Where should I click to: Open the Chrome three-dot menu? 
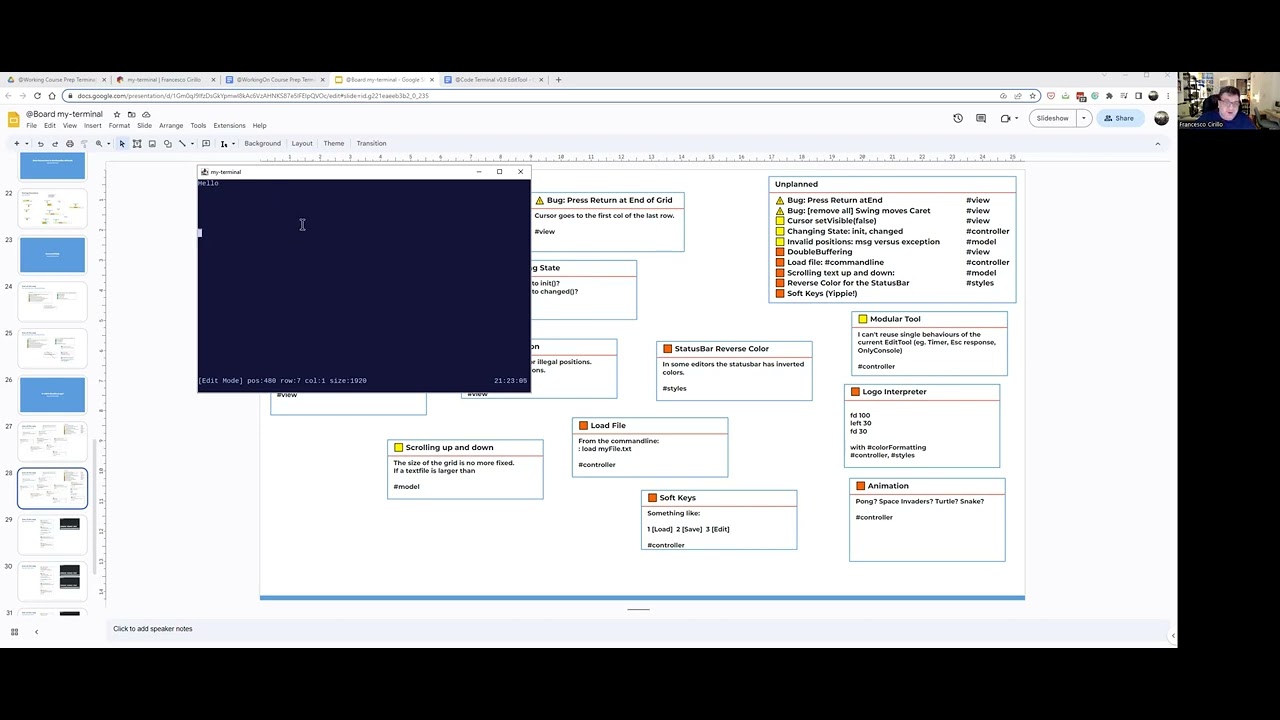tap(1168, 96)
